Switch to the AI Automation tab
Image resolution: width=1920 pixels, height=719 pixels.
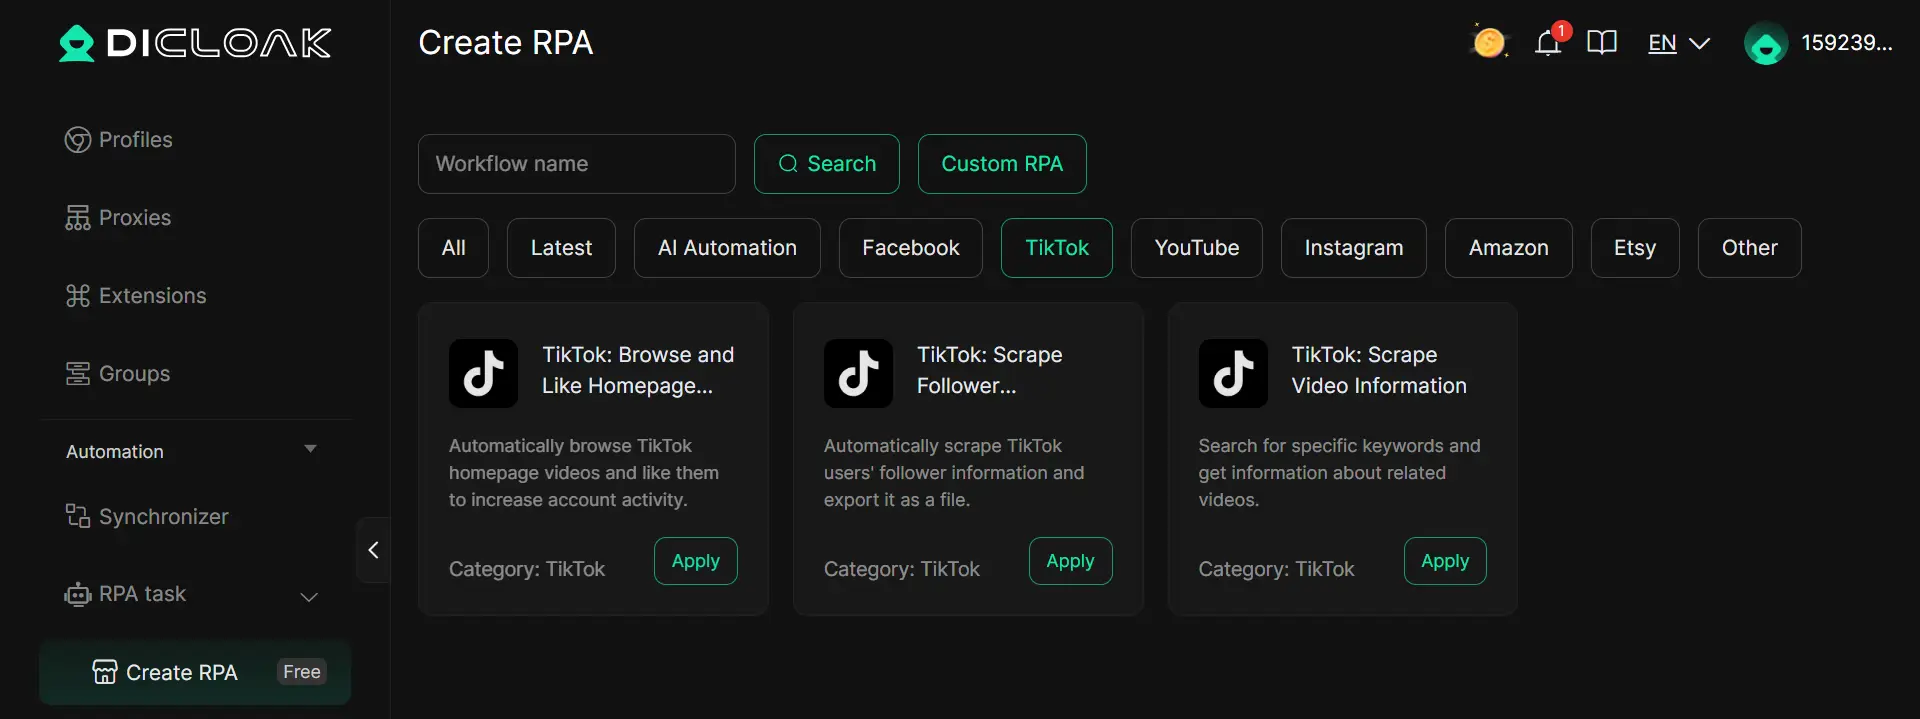coord(727,248)
